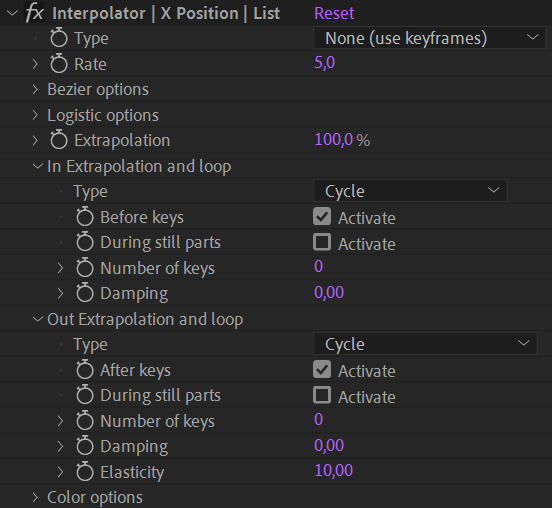Check During still parts under In Extrapolation
This screenshot has height=508, width=552.
point(322,242)
